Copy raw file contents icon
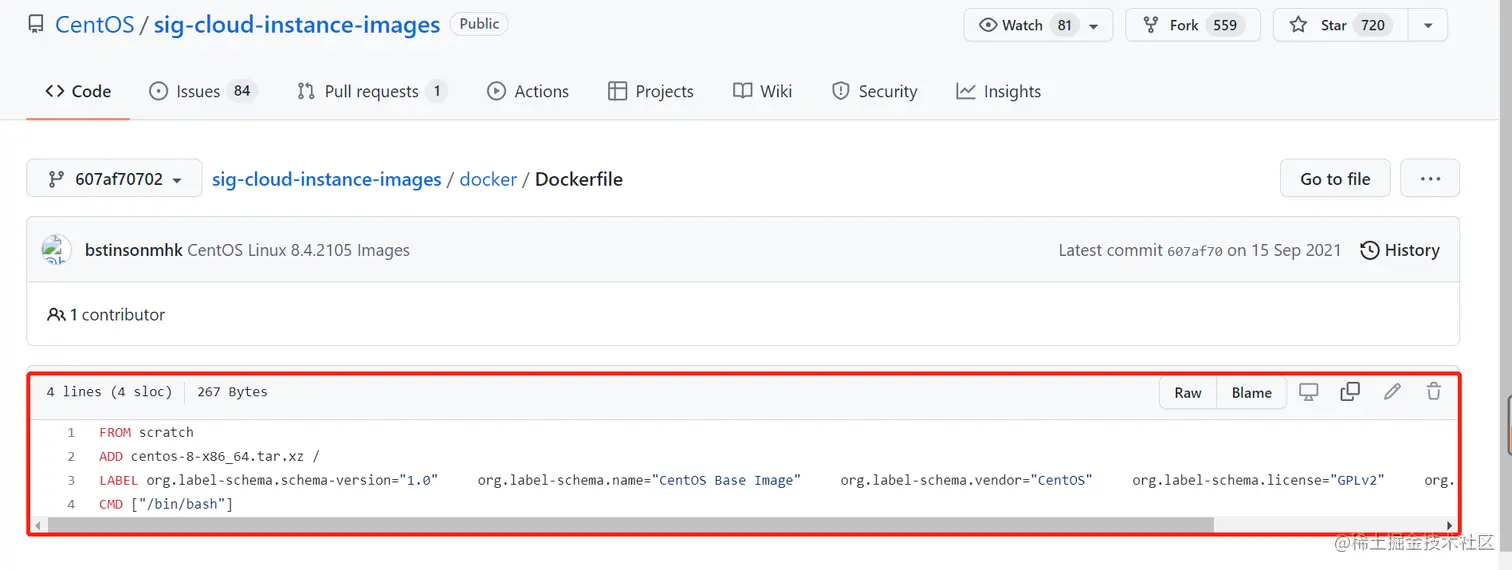 point(1350,392)
